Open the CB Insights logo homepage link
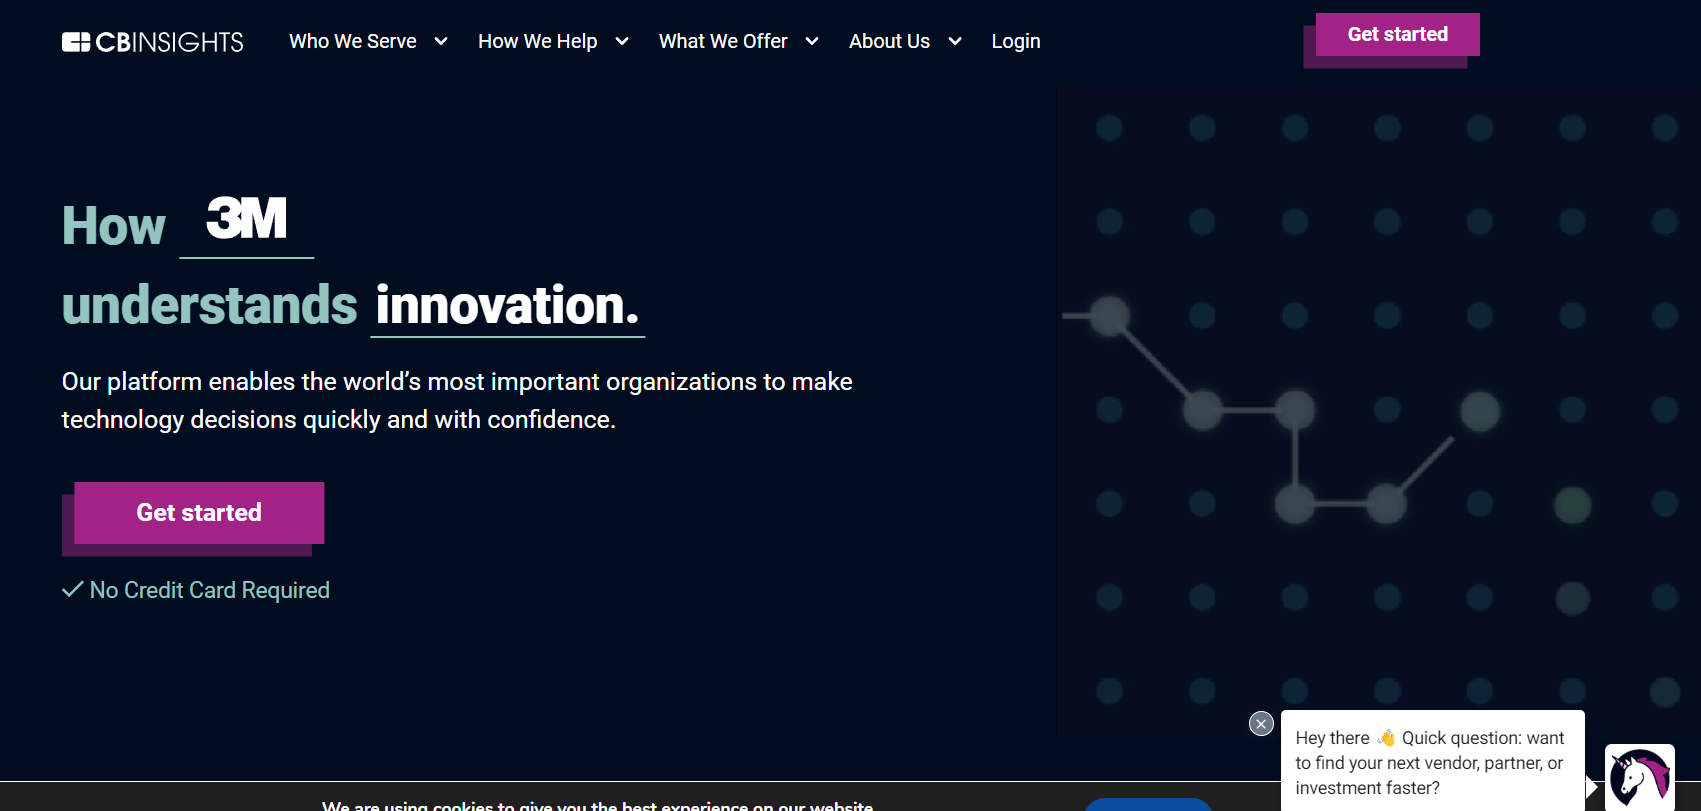Viewport: 1701px width, 811px height. coord(152,41)
